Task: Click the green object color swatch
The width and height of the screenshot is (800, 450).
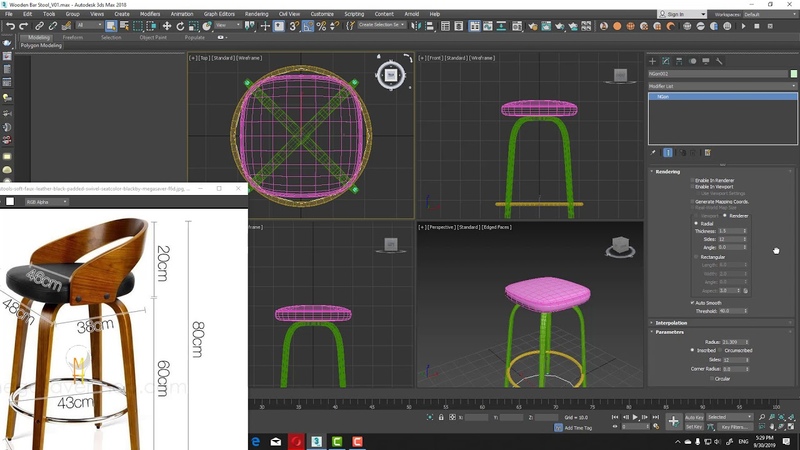Action: pyautogui.click(x=792, y=74)
